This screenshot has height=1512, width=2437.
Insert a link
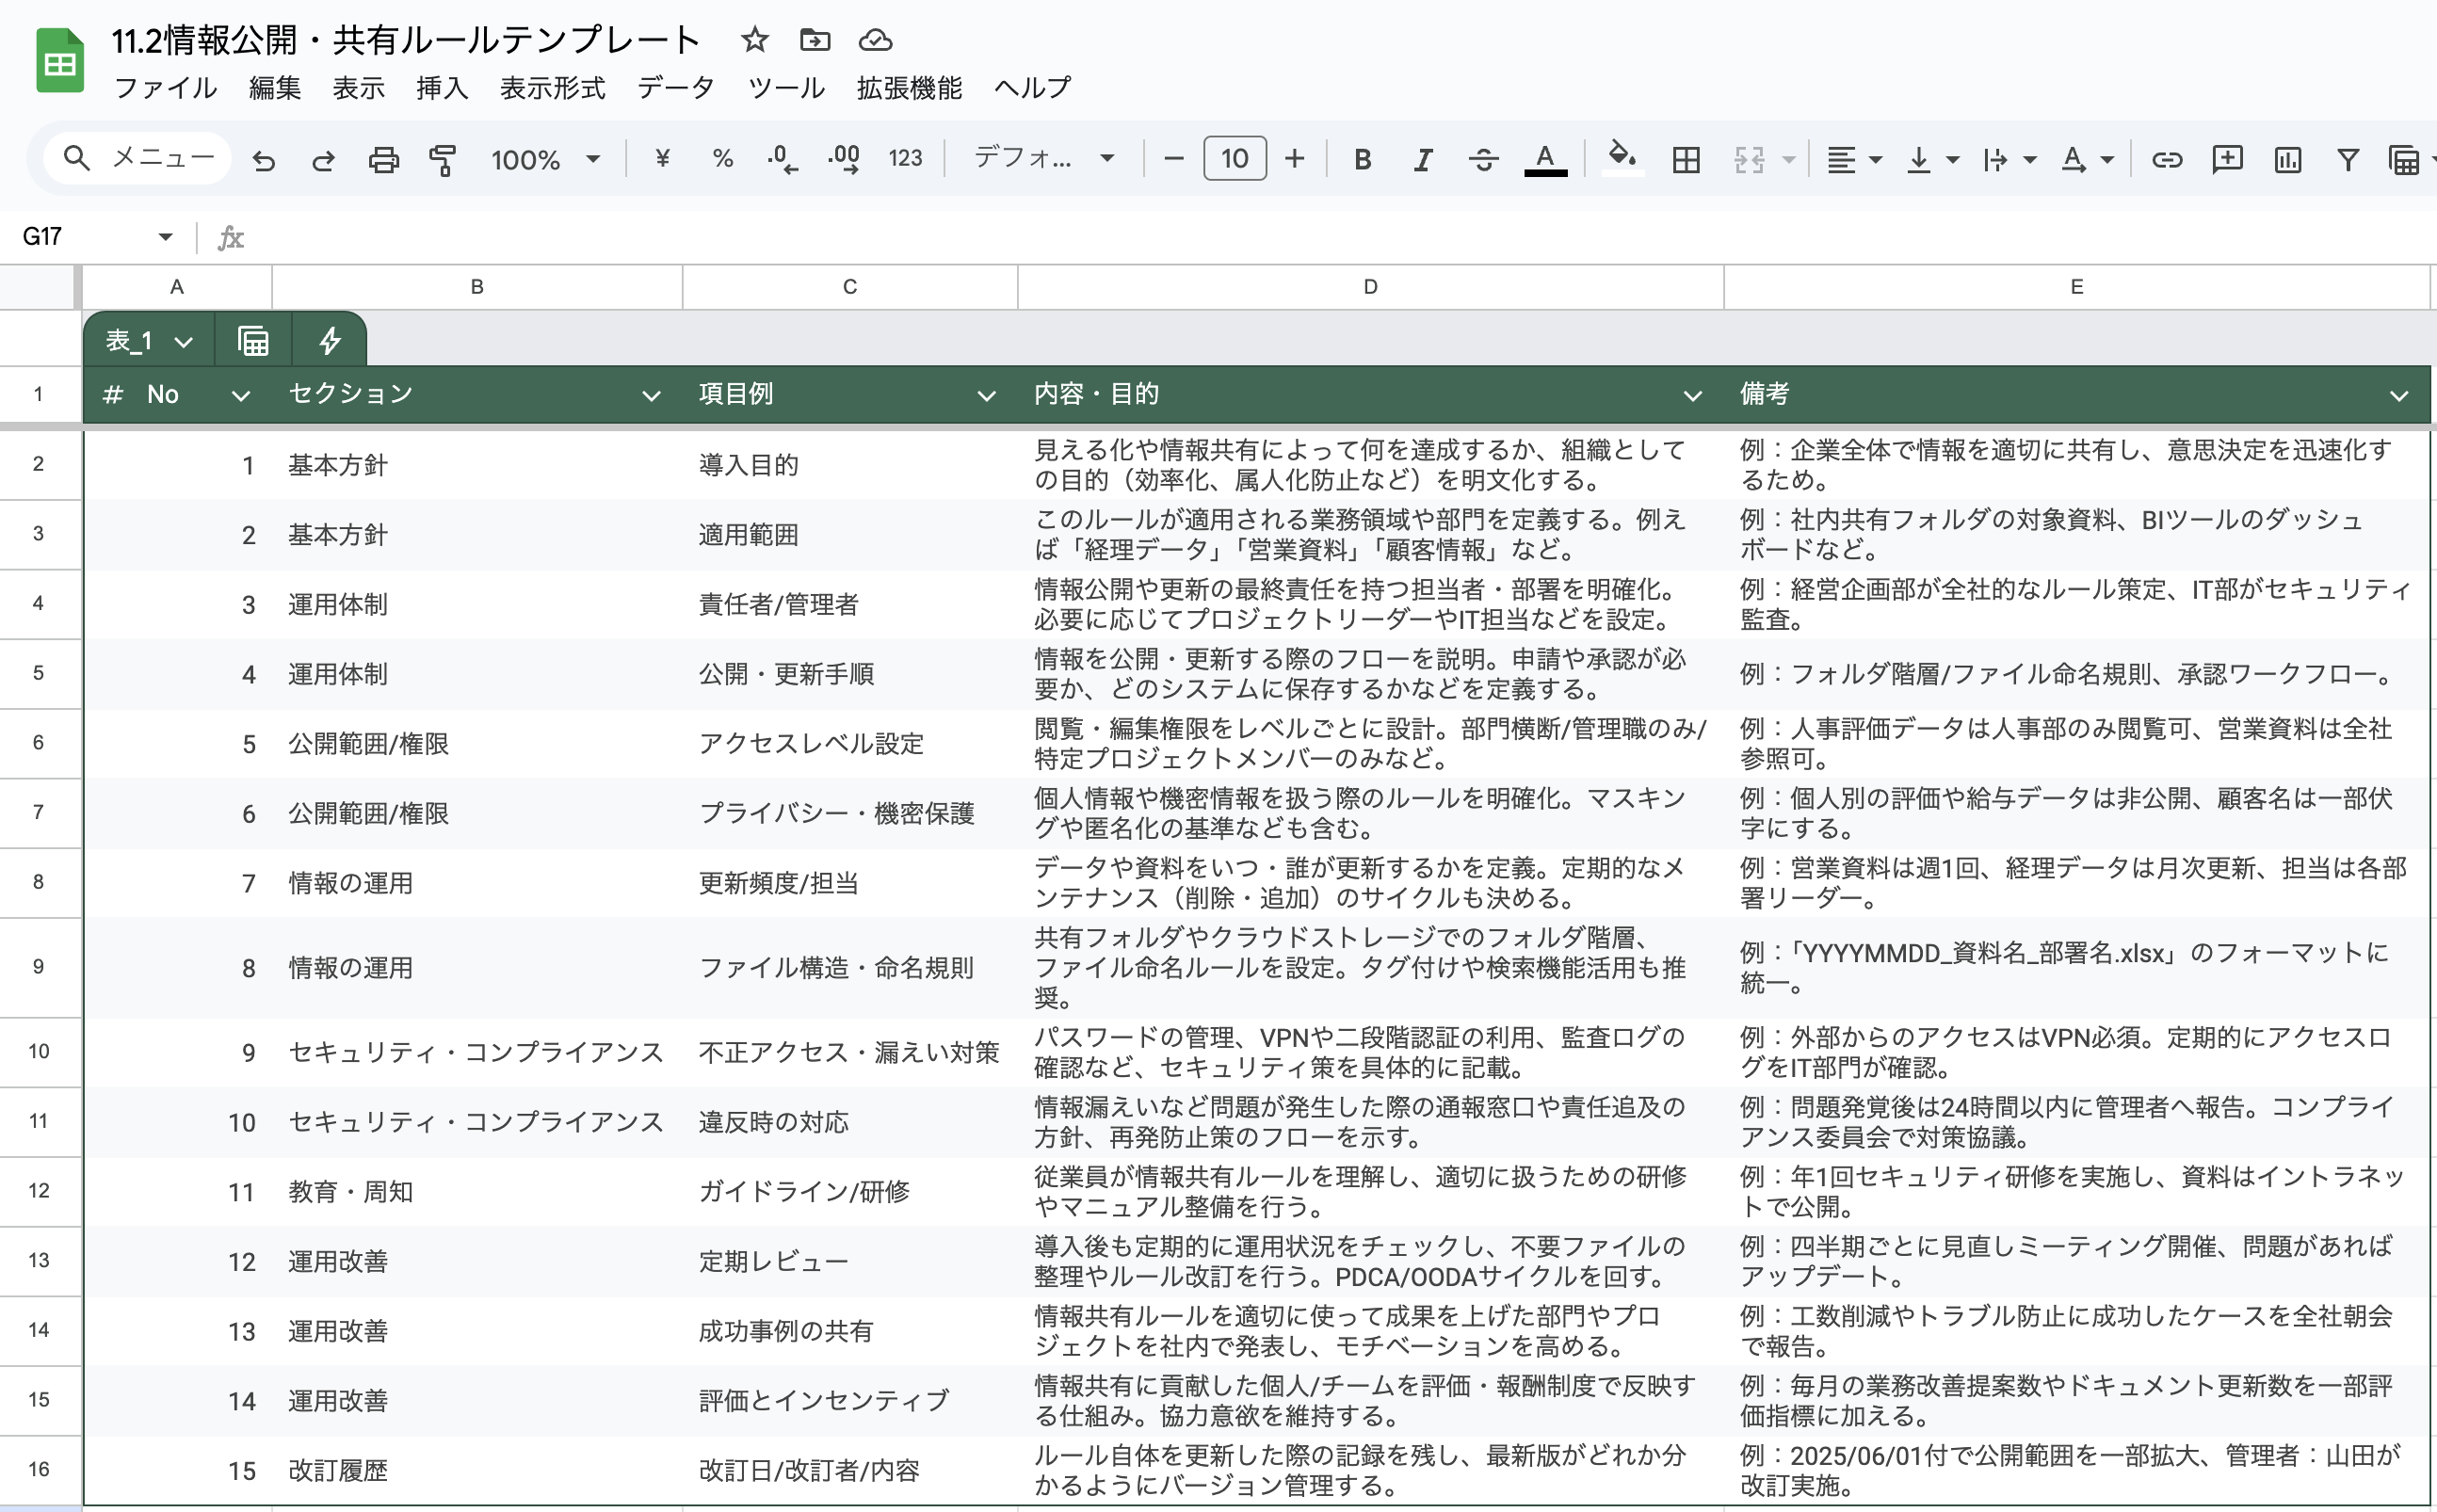(2167, 158)
